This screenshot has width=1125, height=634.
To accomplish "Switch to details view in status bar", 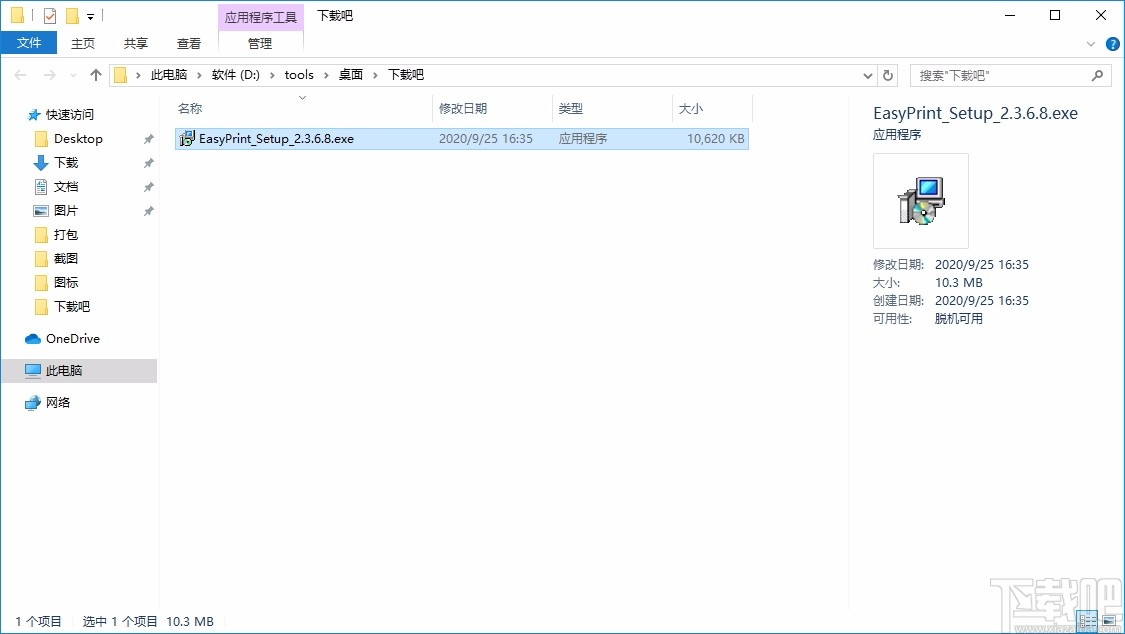I will pos(1088,621).
